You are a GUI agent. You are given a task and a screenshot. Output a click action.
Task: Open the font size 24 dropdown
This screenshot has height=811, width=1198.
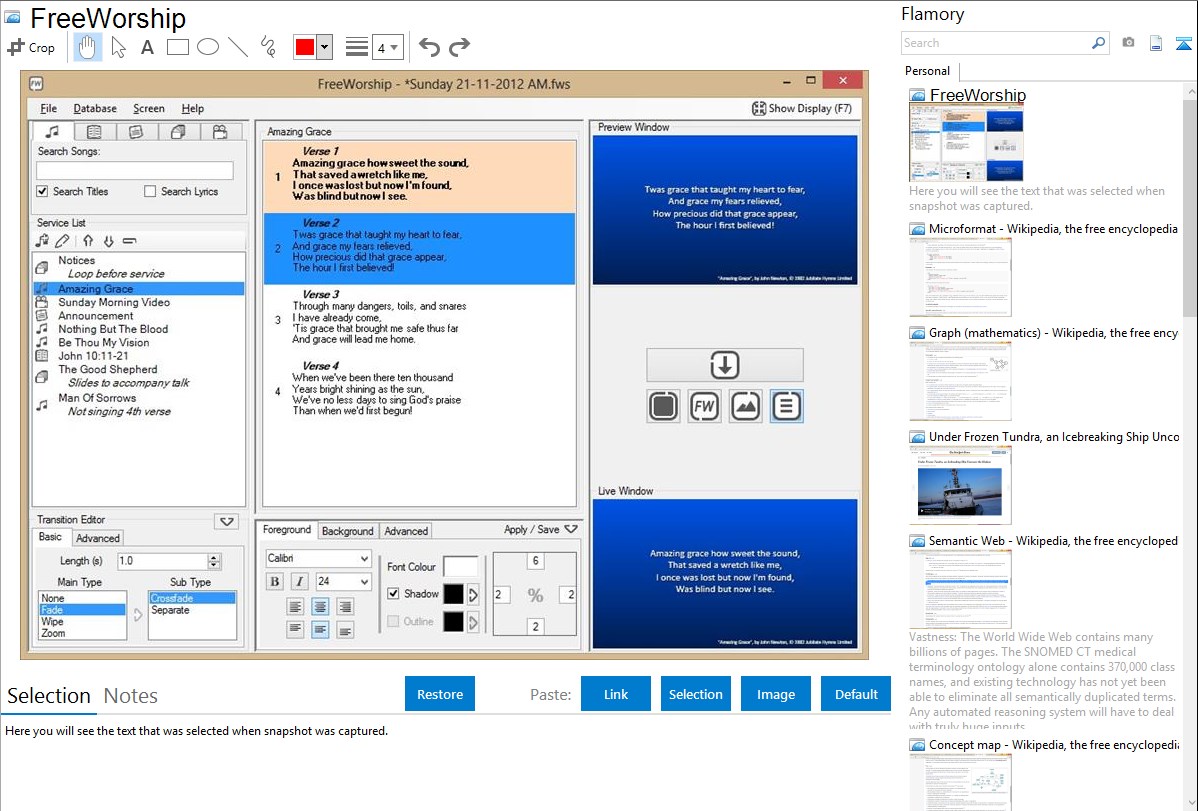[343, 582]
